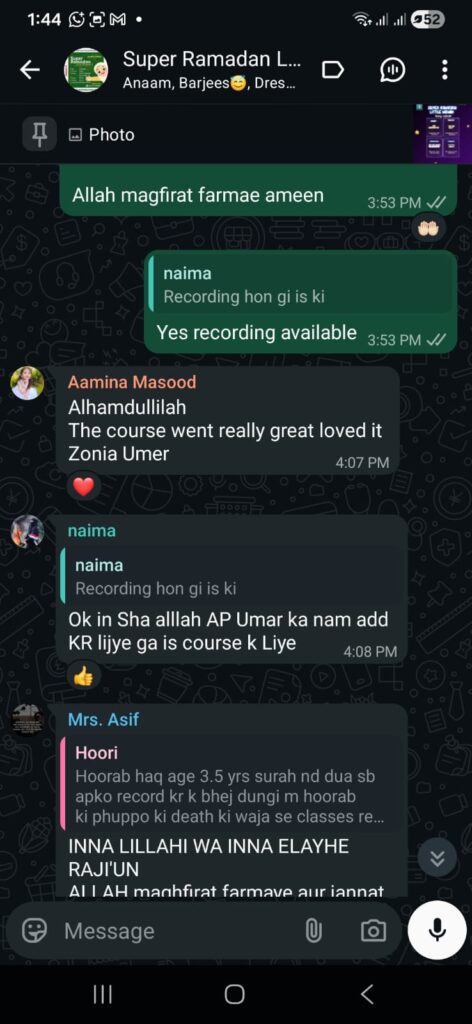Jump to latest messages with down chevrons

437,857
